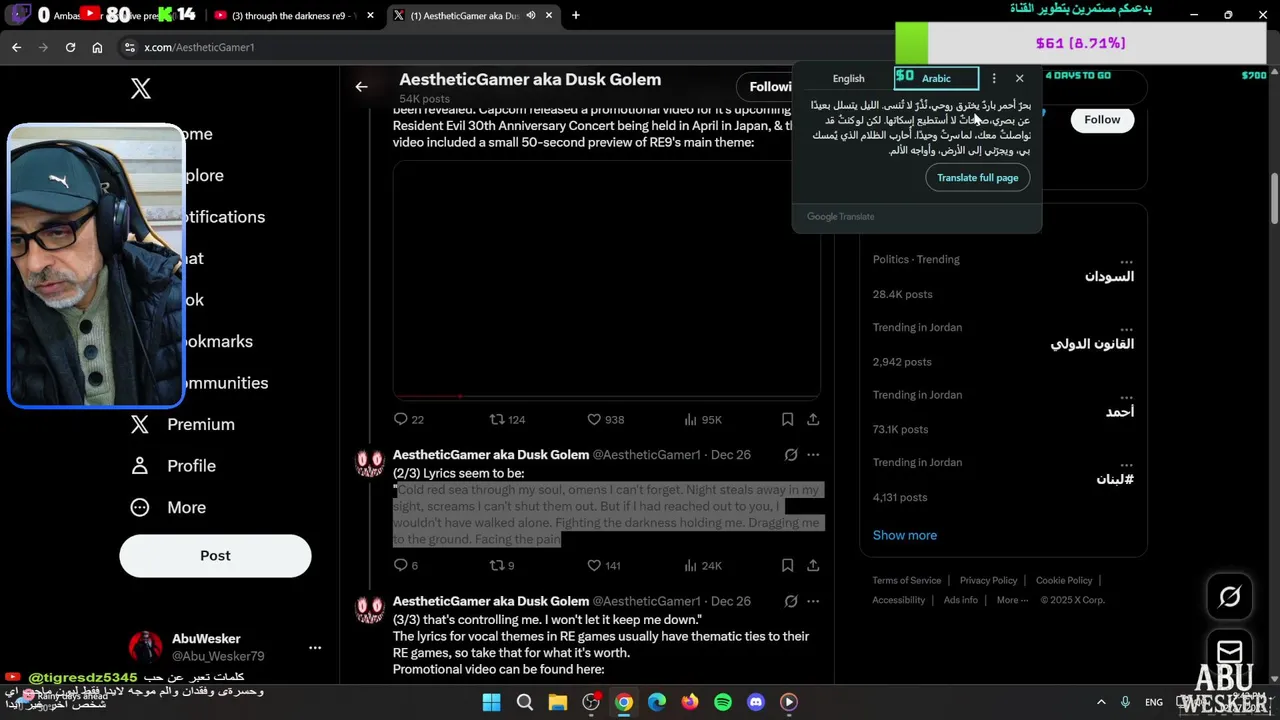Open File Explorer from the taskbar

(558, 702)
